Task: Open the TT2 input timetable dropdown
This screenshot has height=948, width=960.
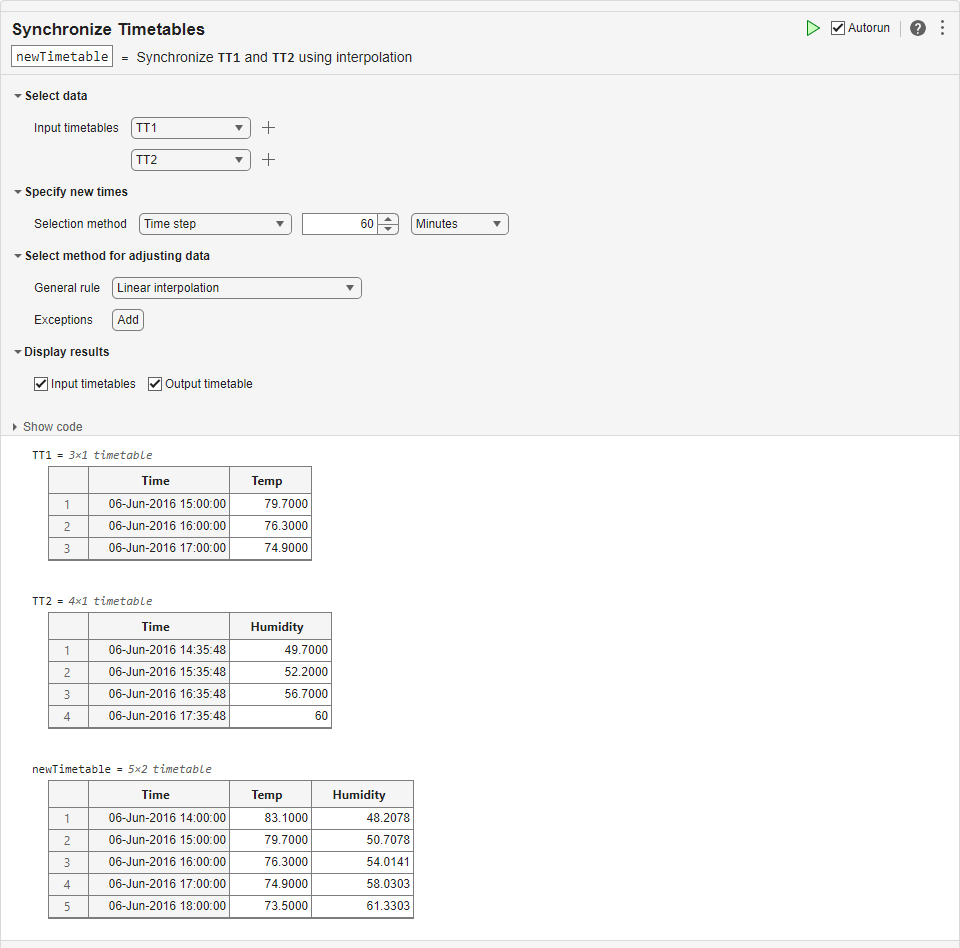Action: [x=190, y=160]
